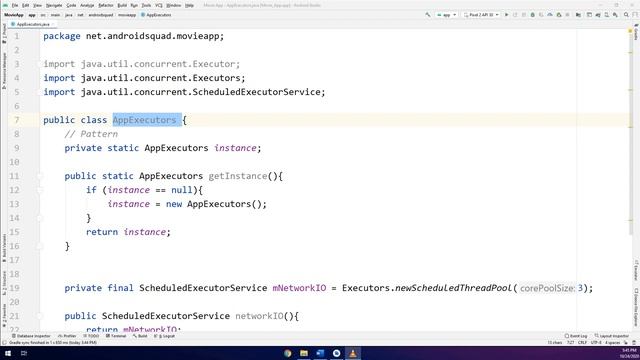
Task: Open the Build menu
Action: tap(122, 5)
